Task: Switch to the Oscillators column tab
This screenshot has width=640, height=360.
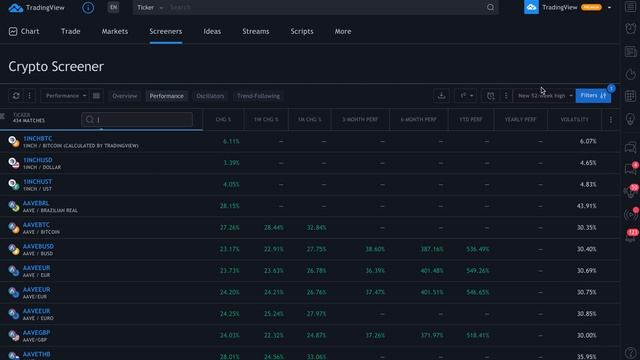Action: pos(210,96)
